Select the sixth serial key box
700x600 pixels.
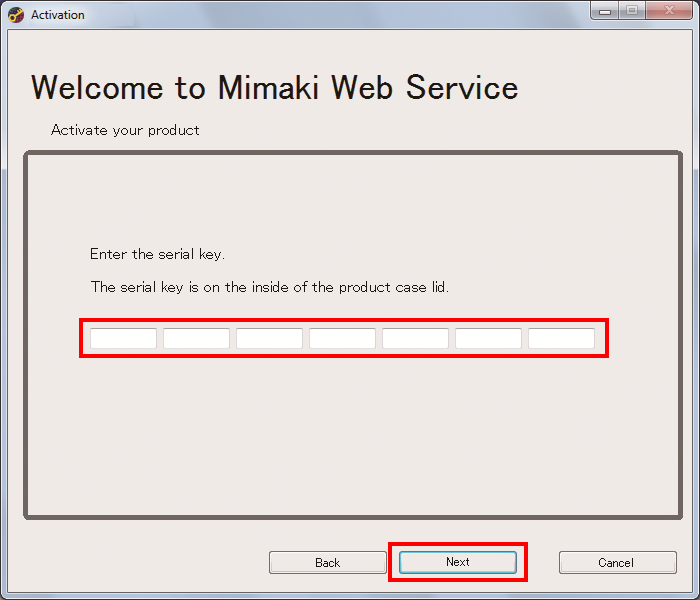click(488, 339)
